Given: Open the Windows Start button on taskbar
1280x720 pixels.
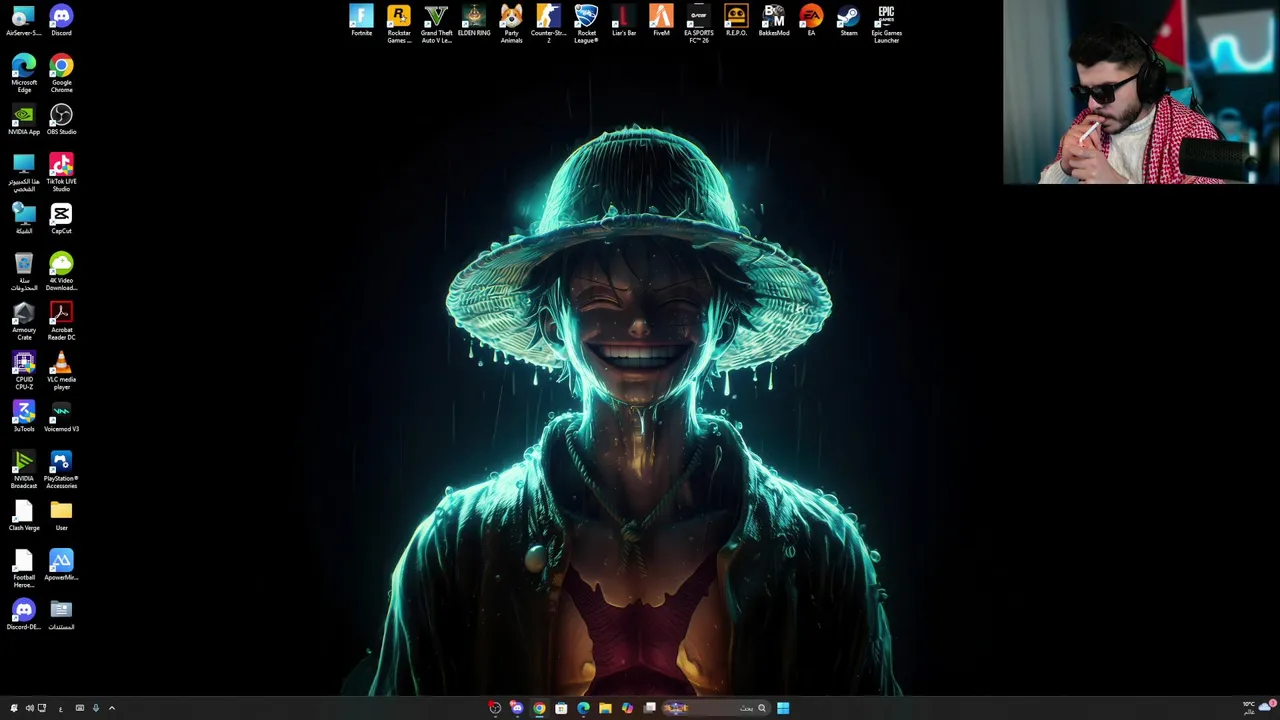Looking at the screenshot, I should tap(783, 708).
